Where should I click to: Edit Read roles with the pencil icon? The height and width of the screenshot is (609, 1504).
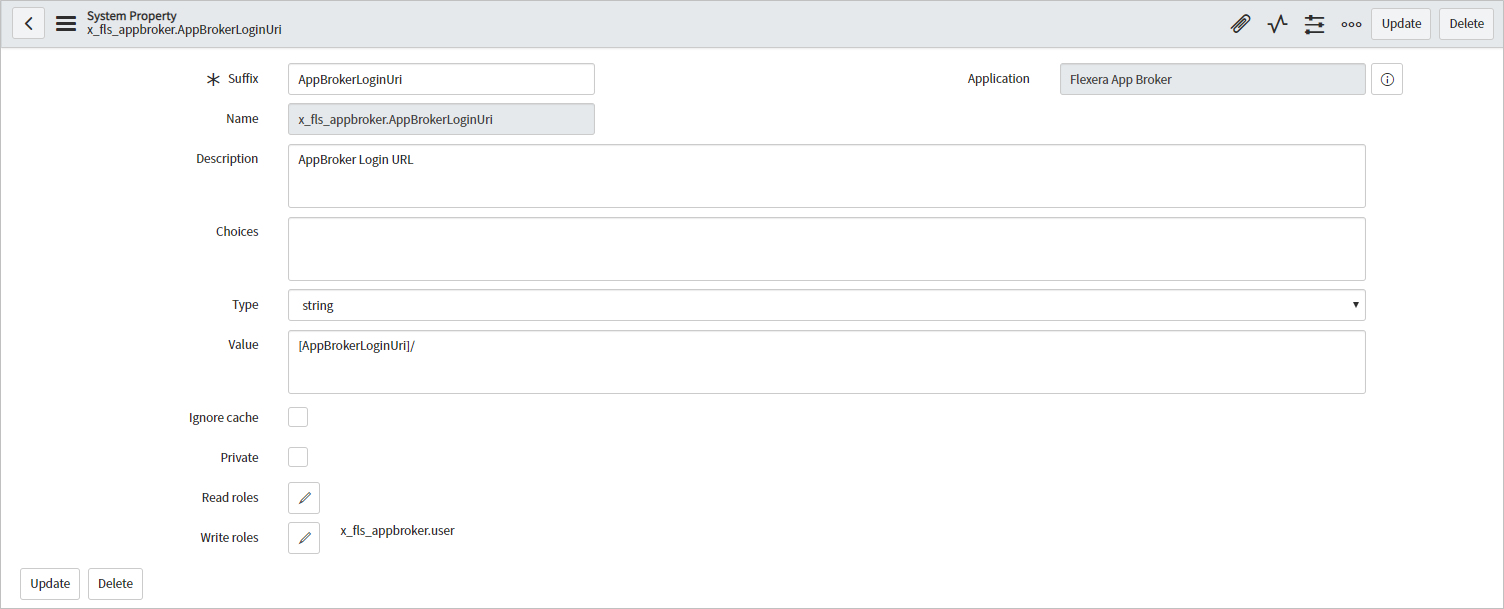303,497
